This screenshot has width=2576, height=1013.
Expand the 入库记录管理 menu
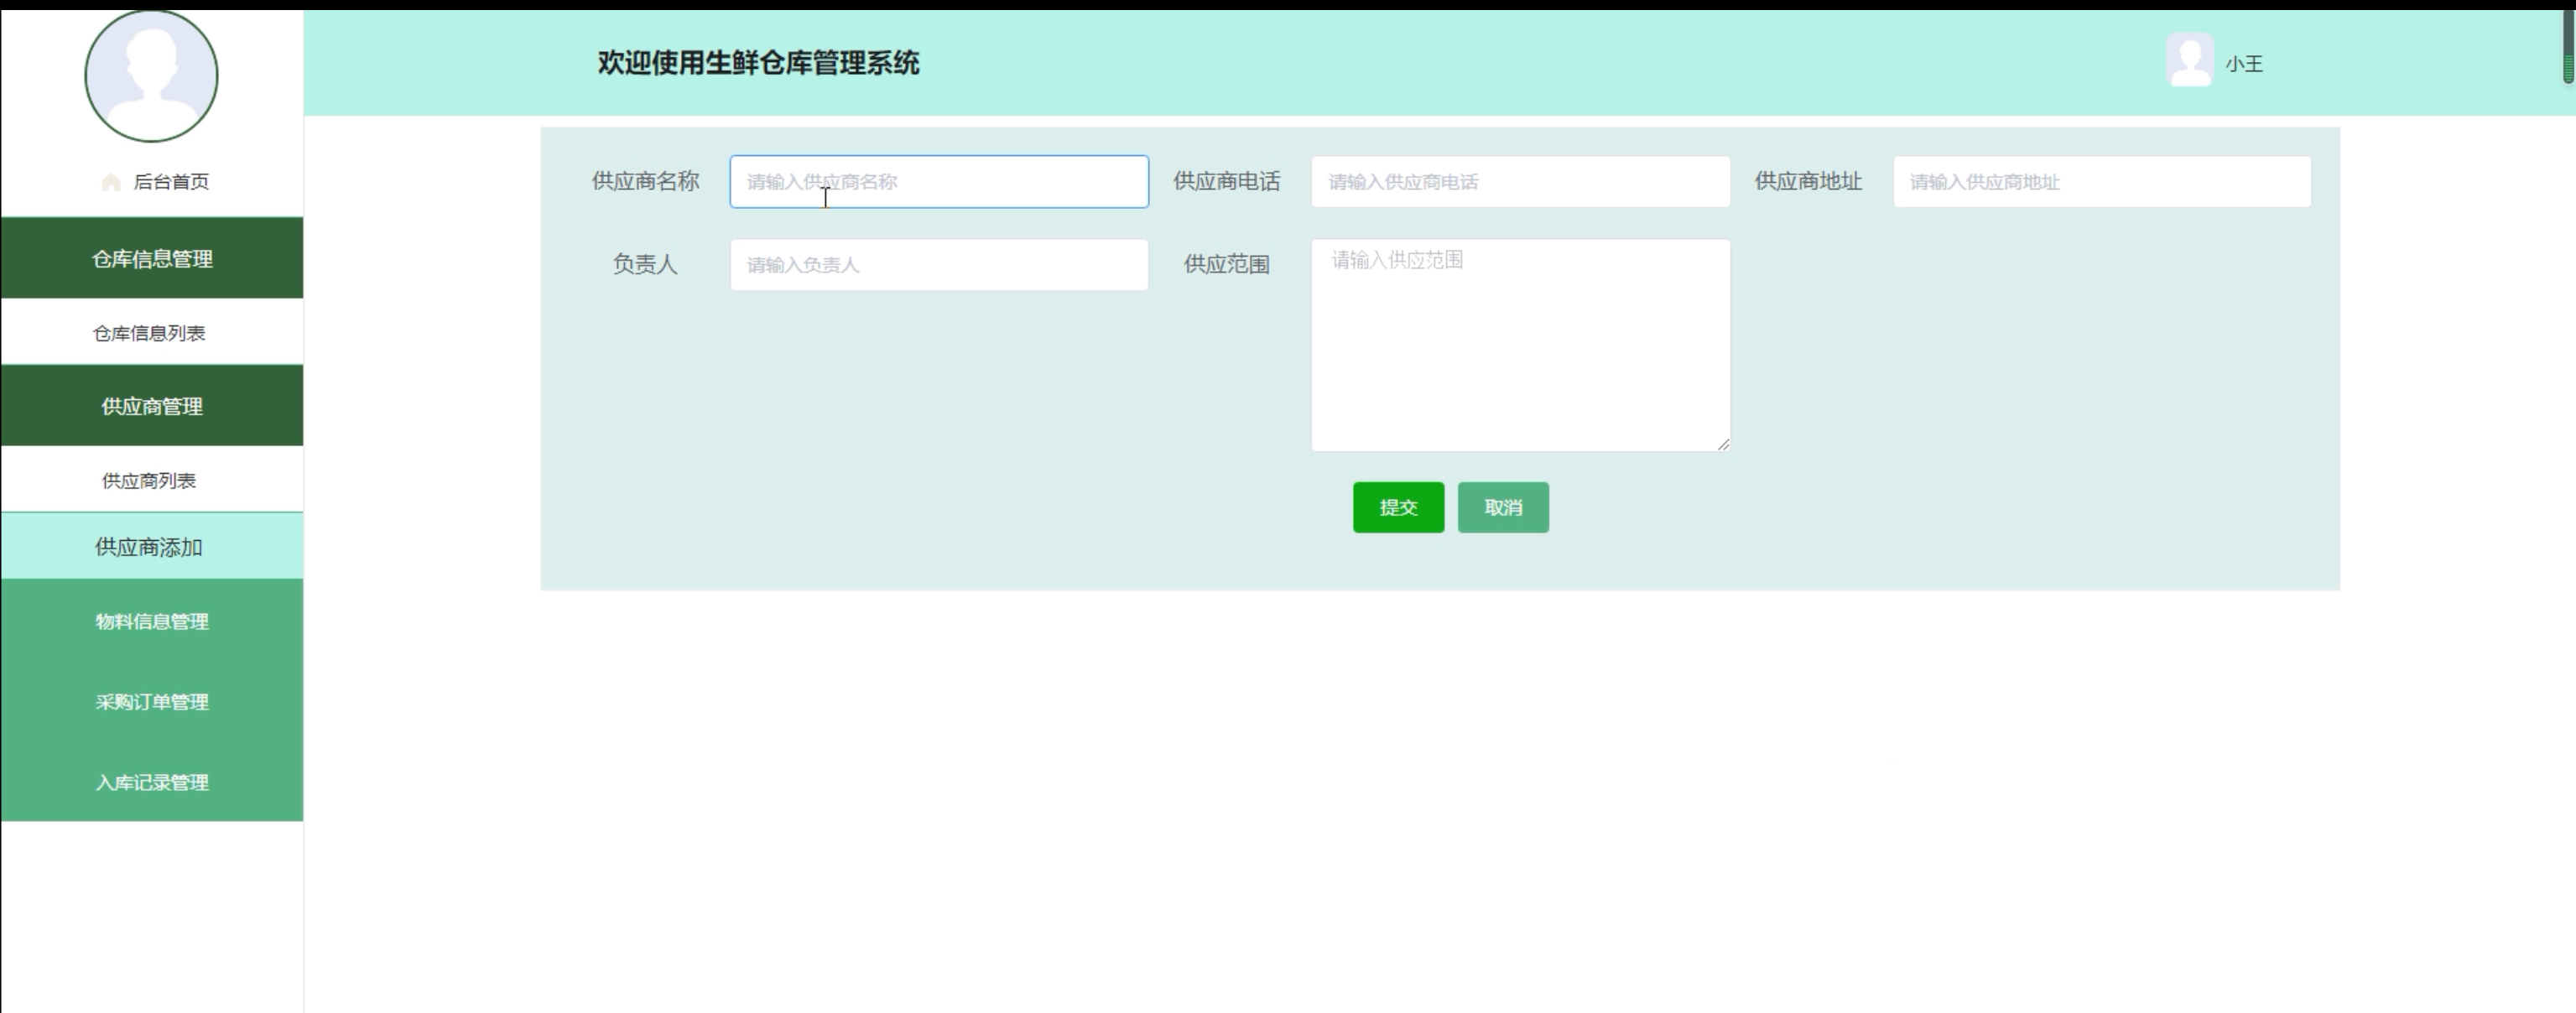[152, 783]
